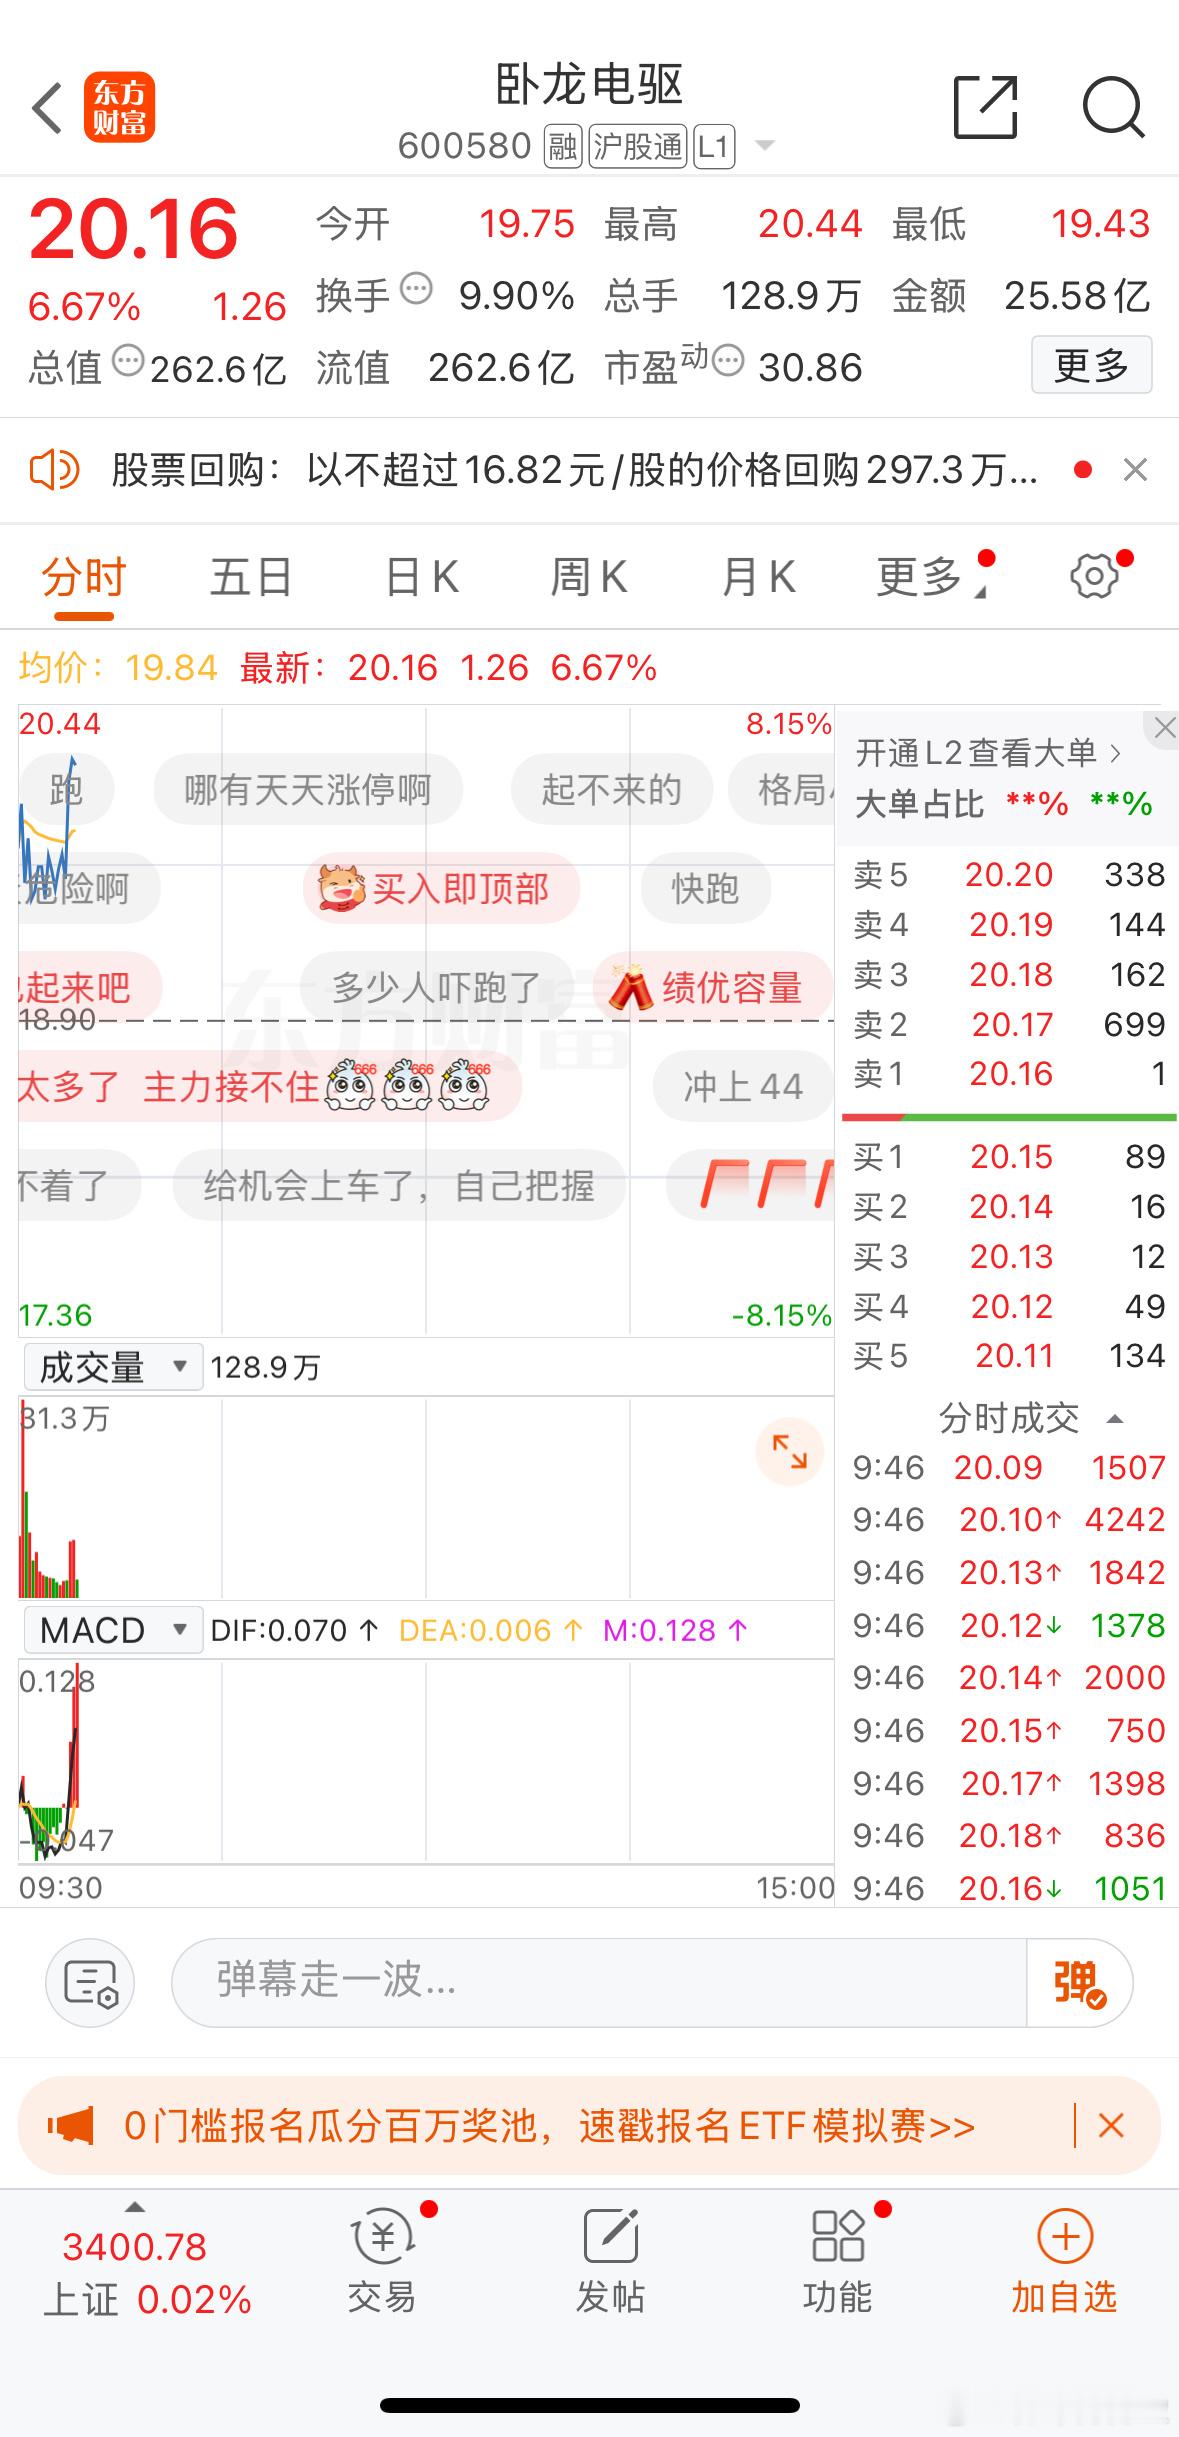Focus the 弹幕走一波 input field
This screenshot has width=1179, height=2437.
click(x=598, y=1982)
